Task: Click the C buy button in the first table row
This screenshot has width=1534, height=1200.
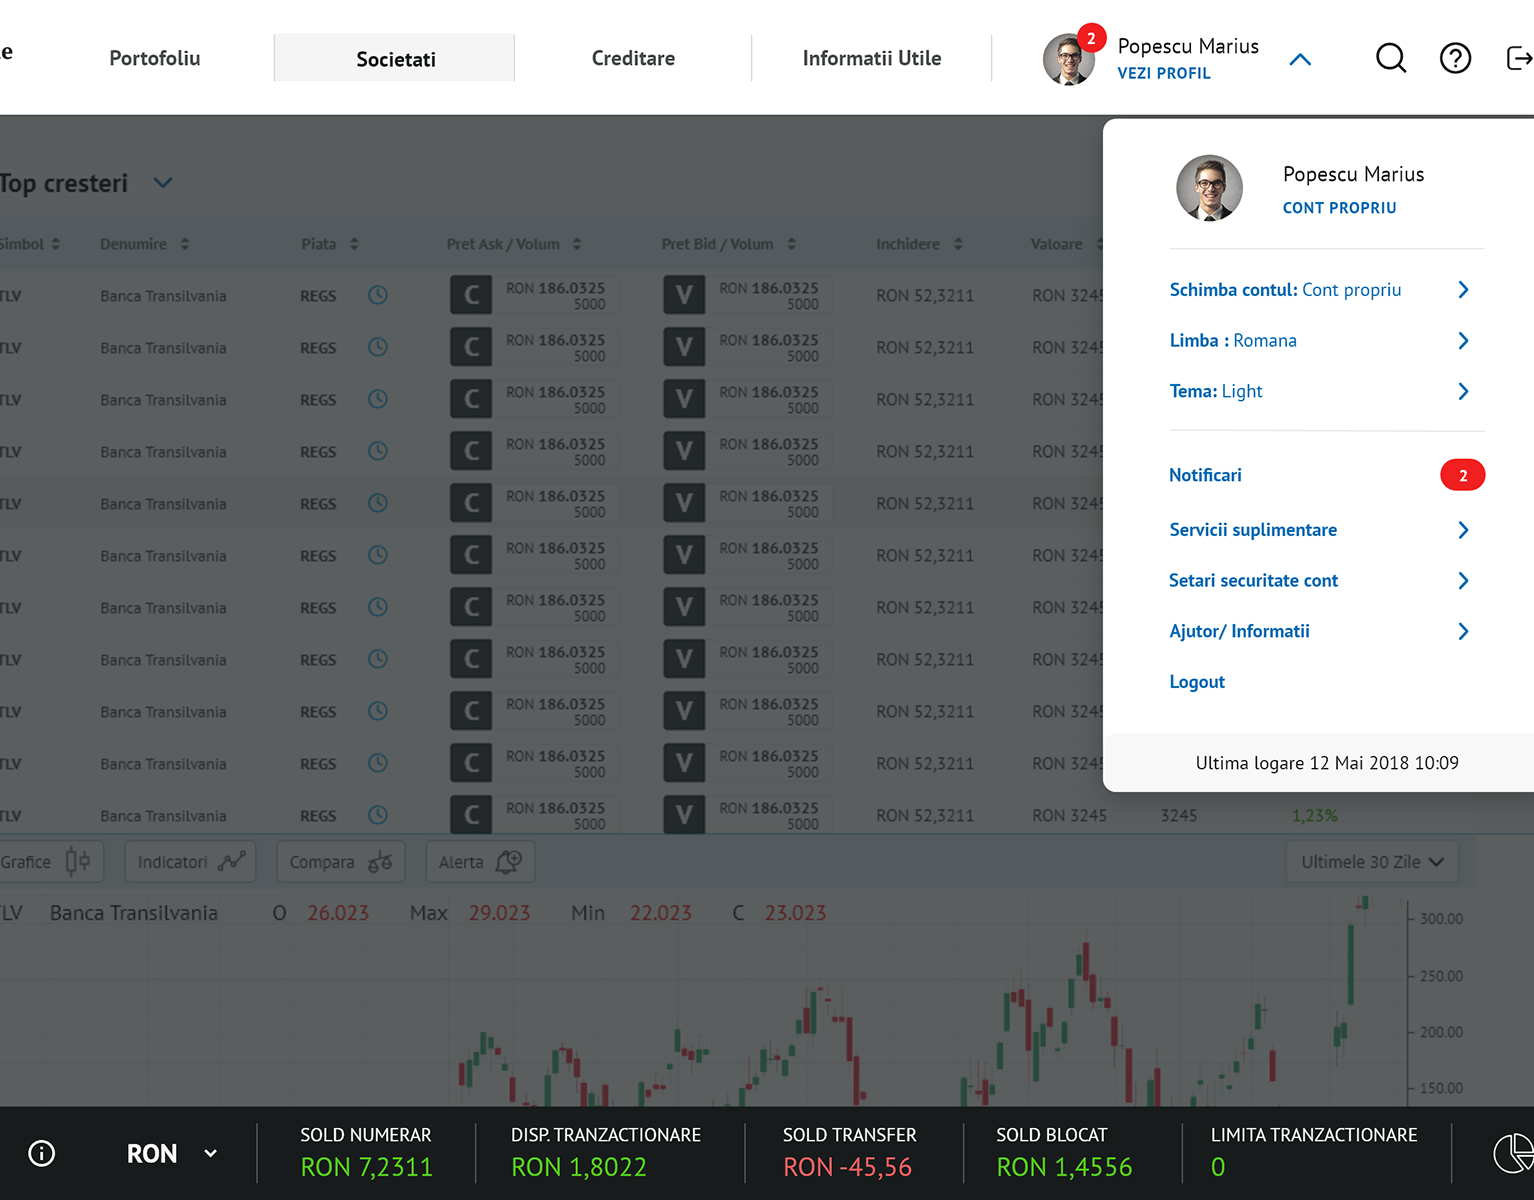Action: (471, 295)
